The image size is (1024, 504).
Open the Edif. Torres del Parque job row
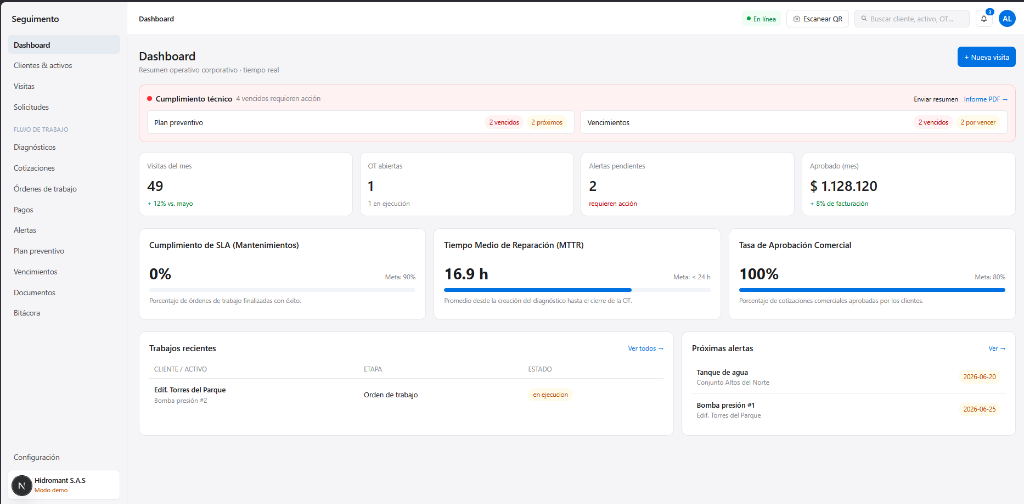pos(406,395)
